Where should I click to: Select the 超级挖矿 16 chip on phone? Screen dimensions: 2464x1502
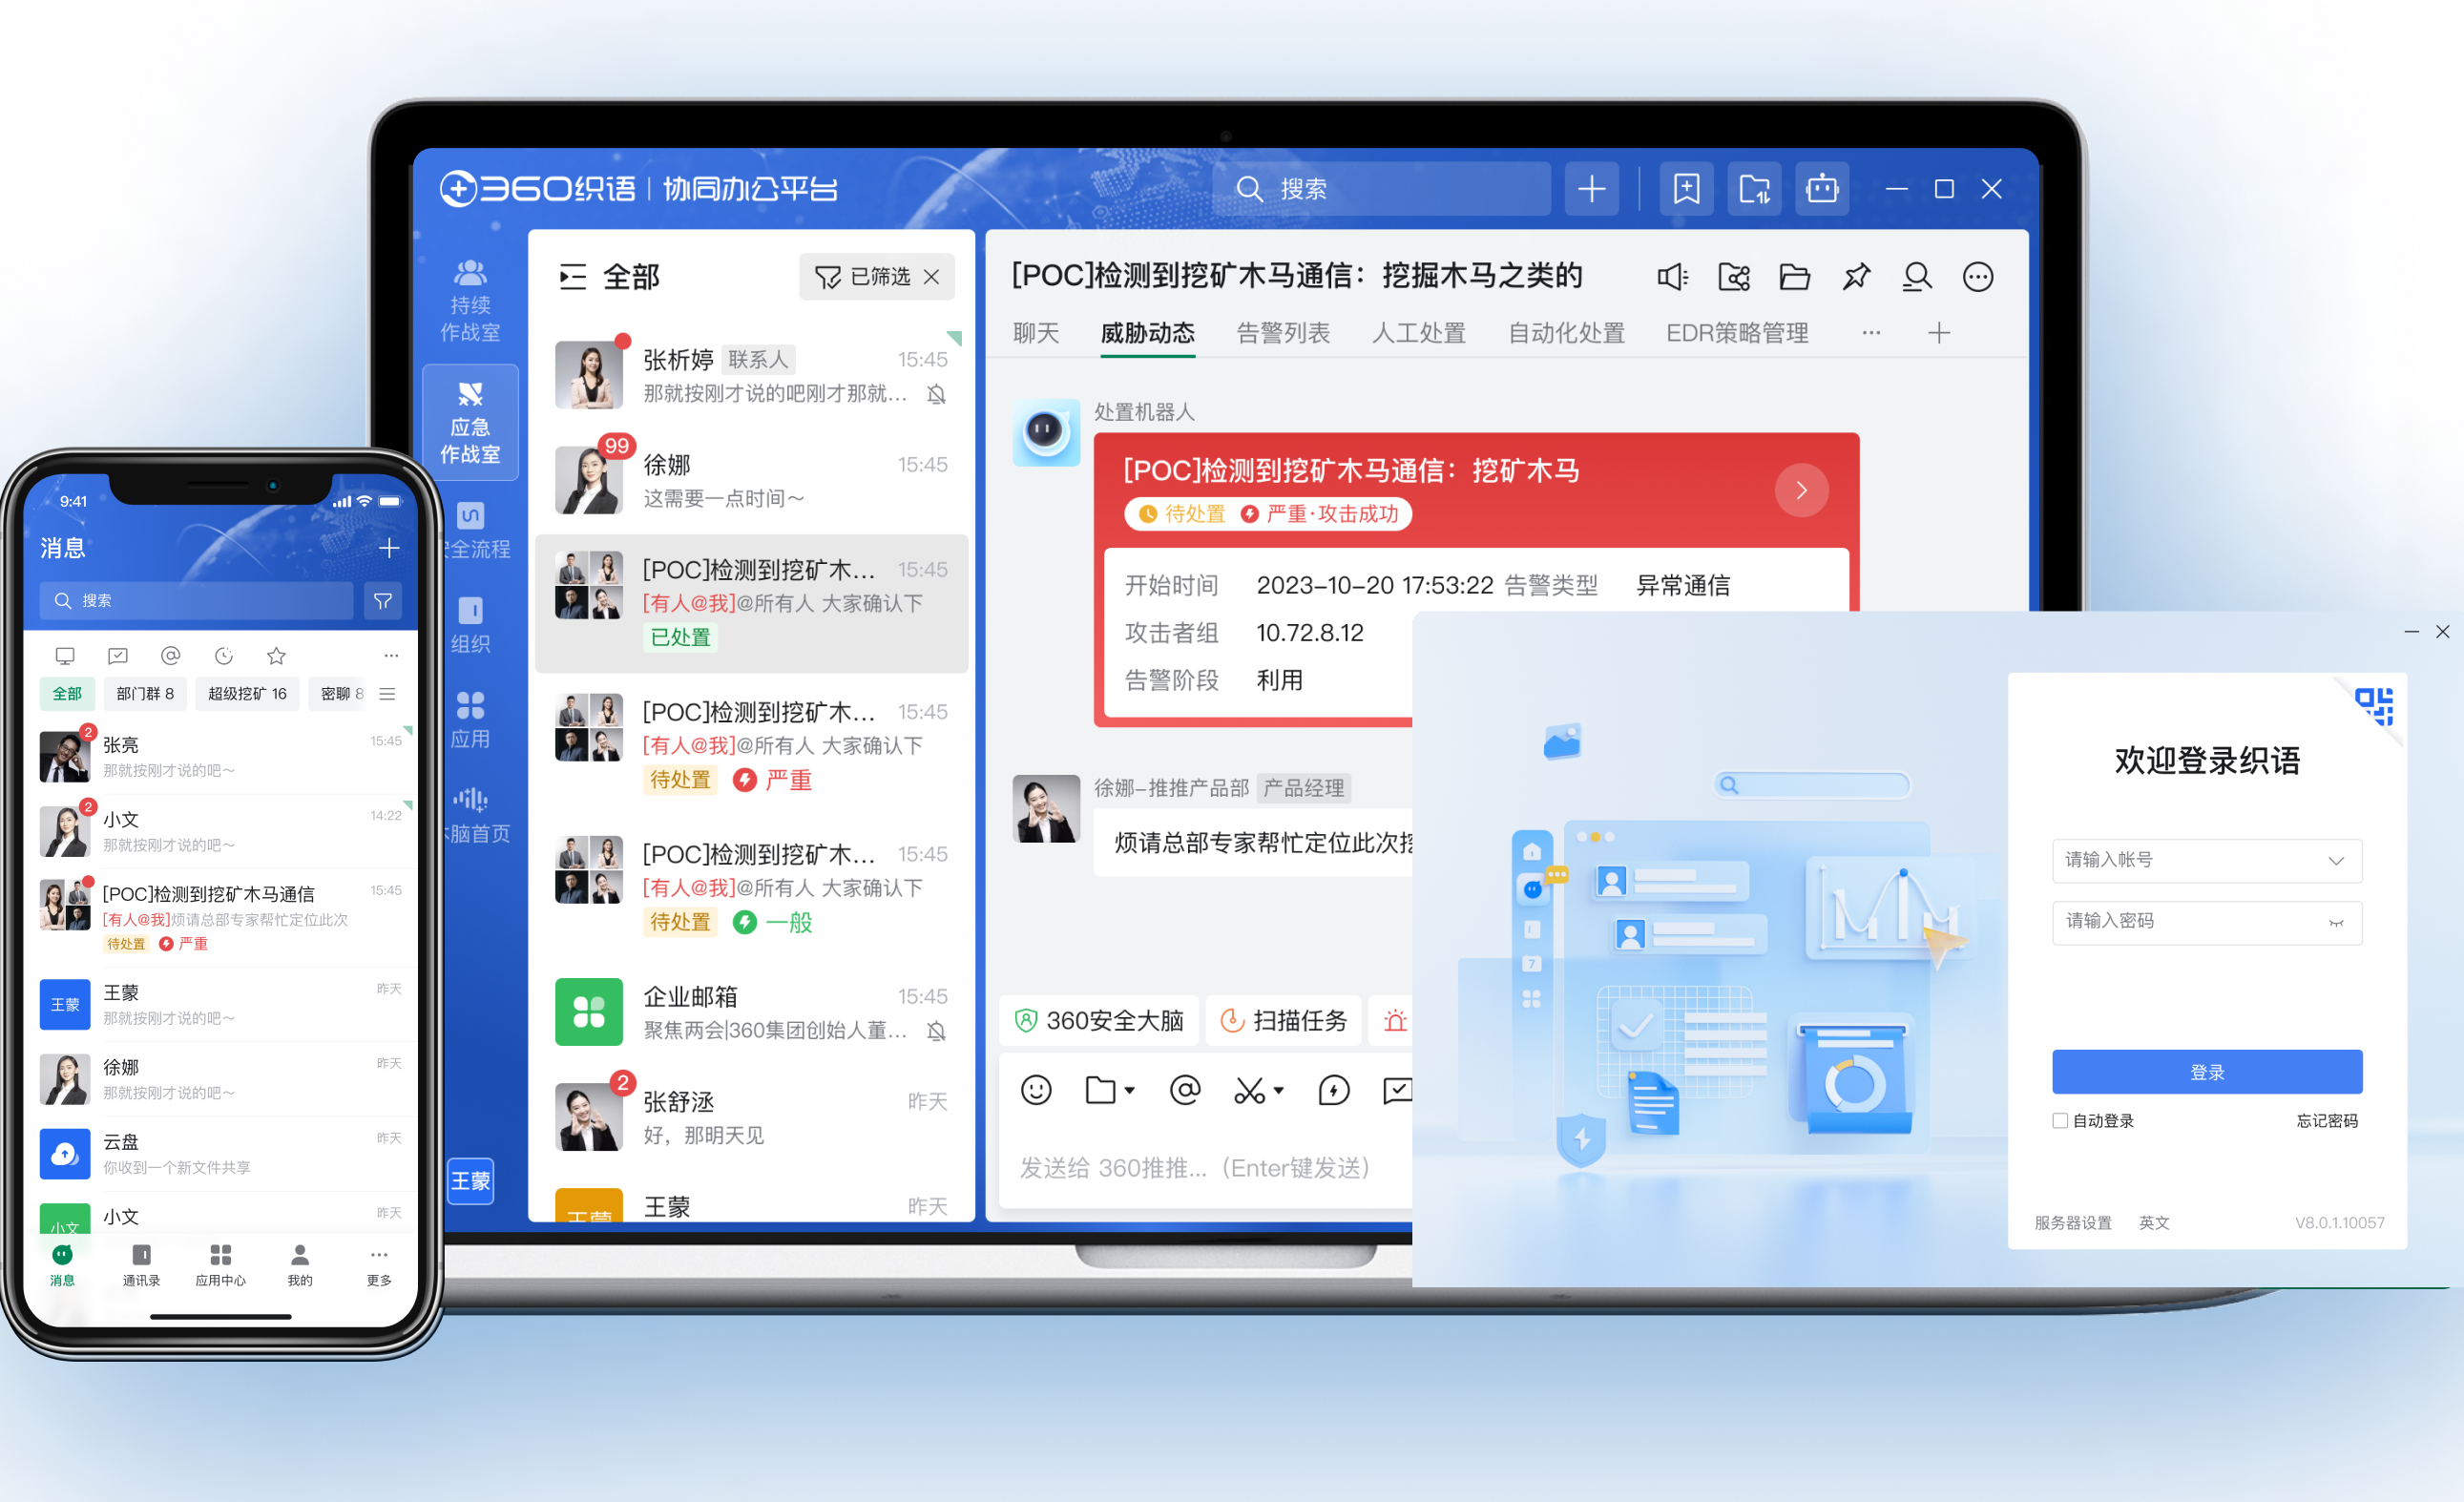tap(247, 693)
